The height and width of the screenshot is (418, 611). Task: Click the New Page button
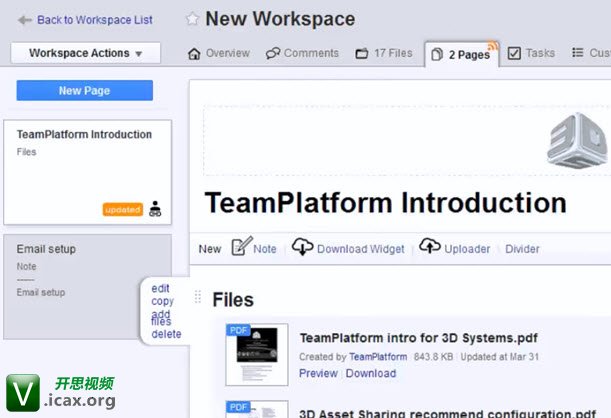(x=85, y=90)
